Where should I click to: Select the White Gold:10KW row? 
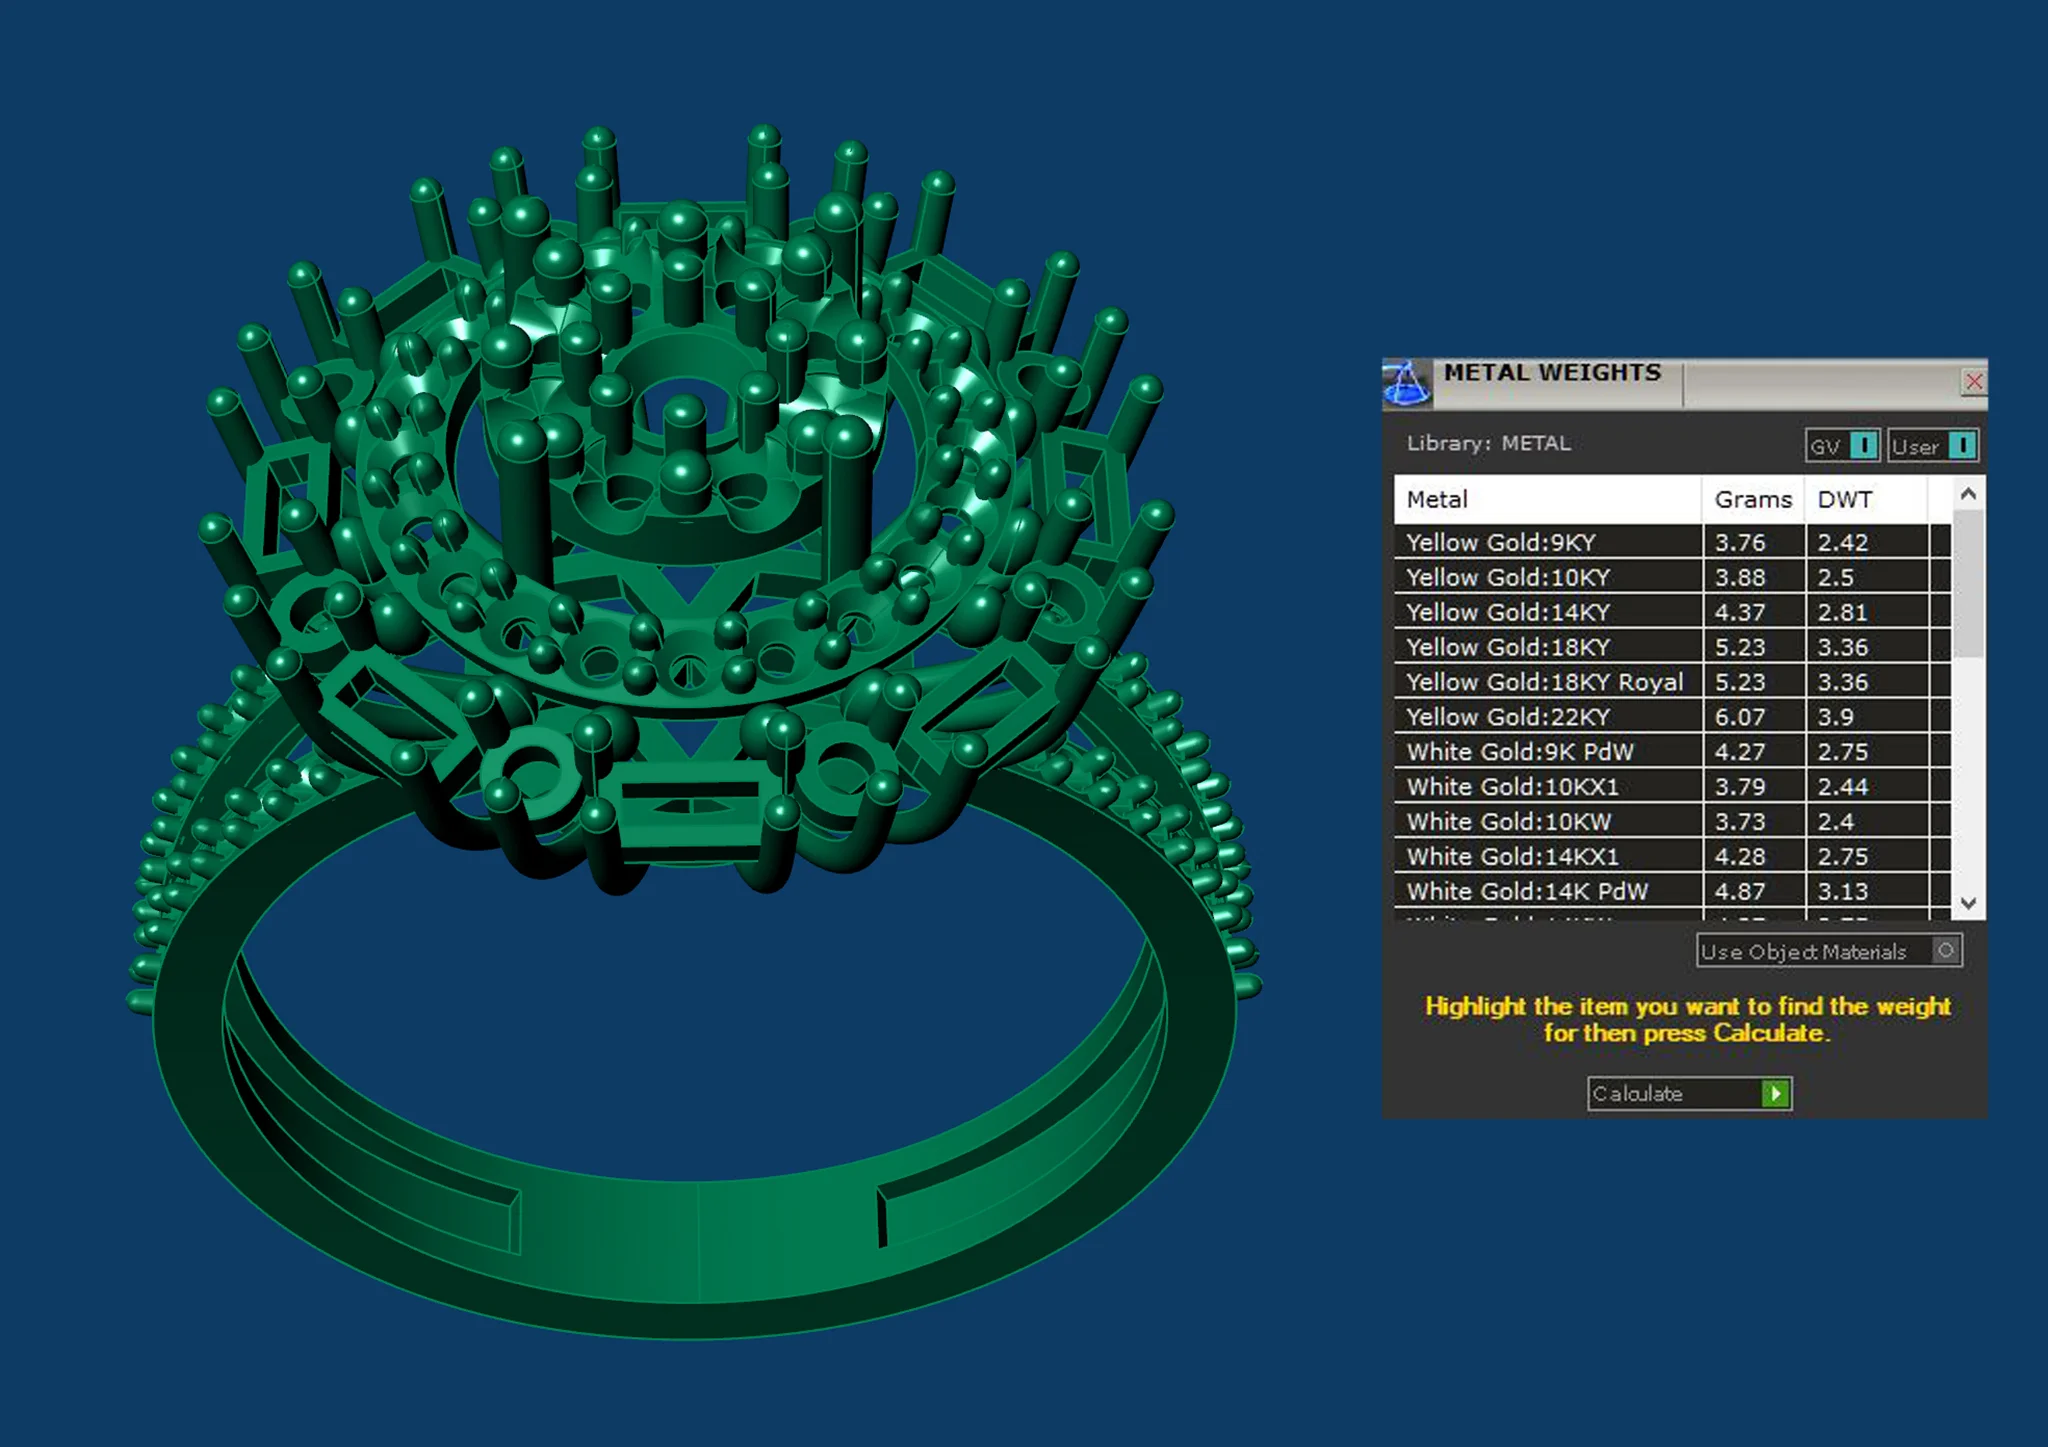[1672, 822]
